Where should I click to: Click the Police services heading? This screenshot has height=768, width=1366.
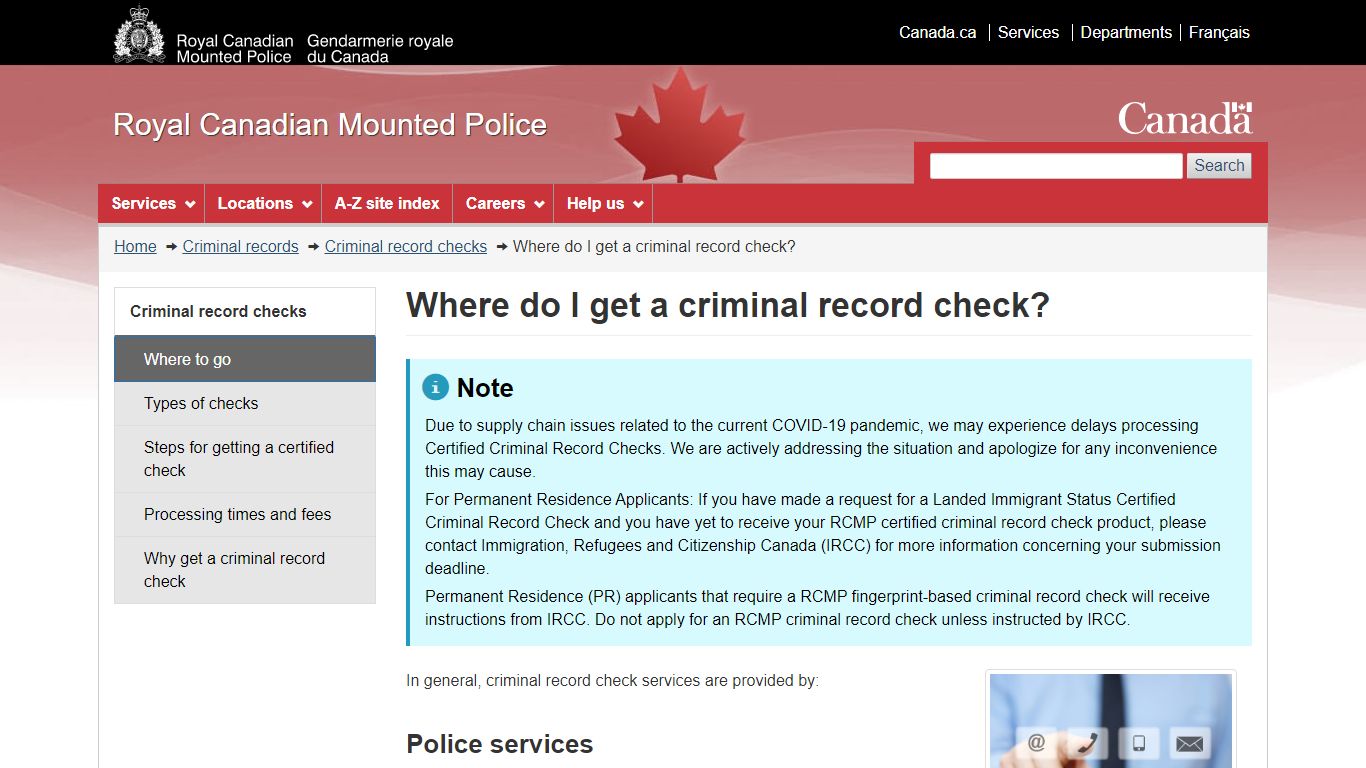[x=499, y=744]
